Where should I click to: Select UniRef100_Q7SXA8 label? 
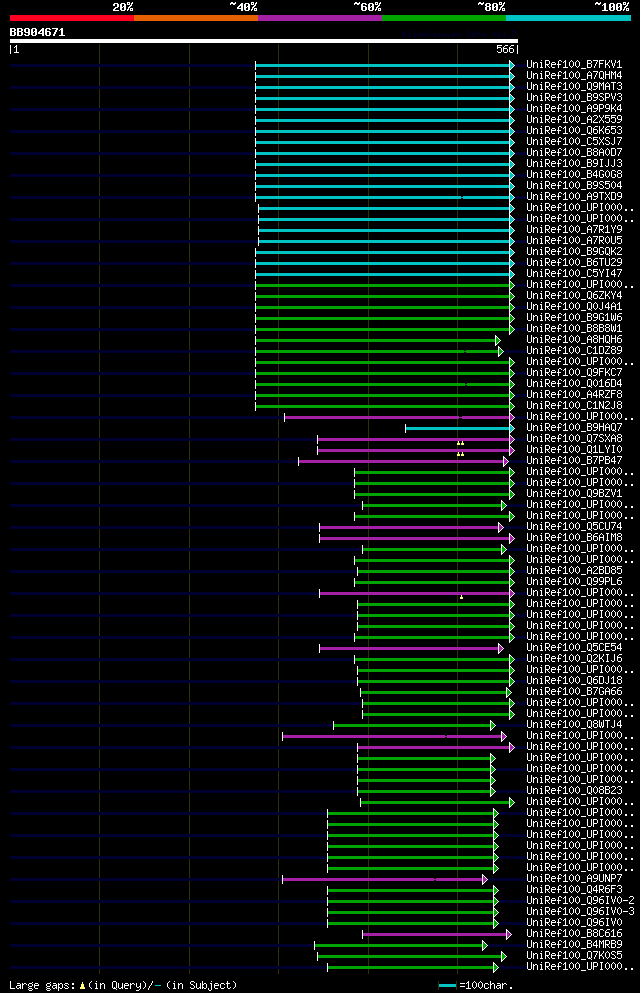[x=574, y=438]
